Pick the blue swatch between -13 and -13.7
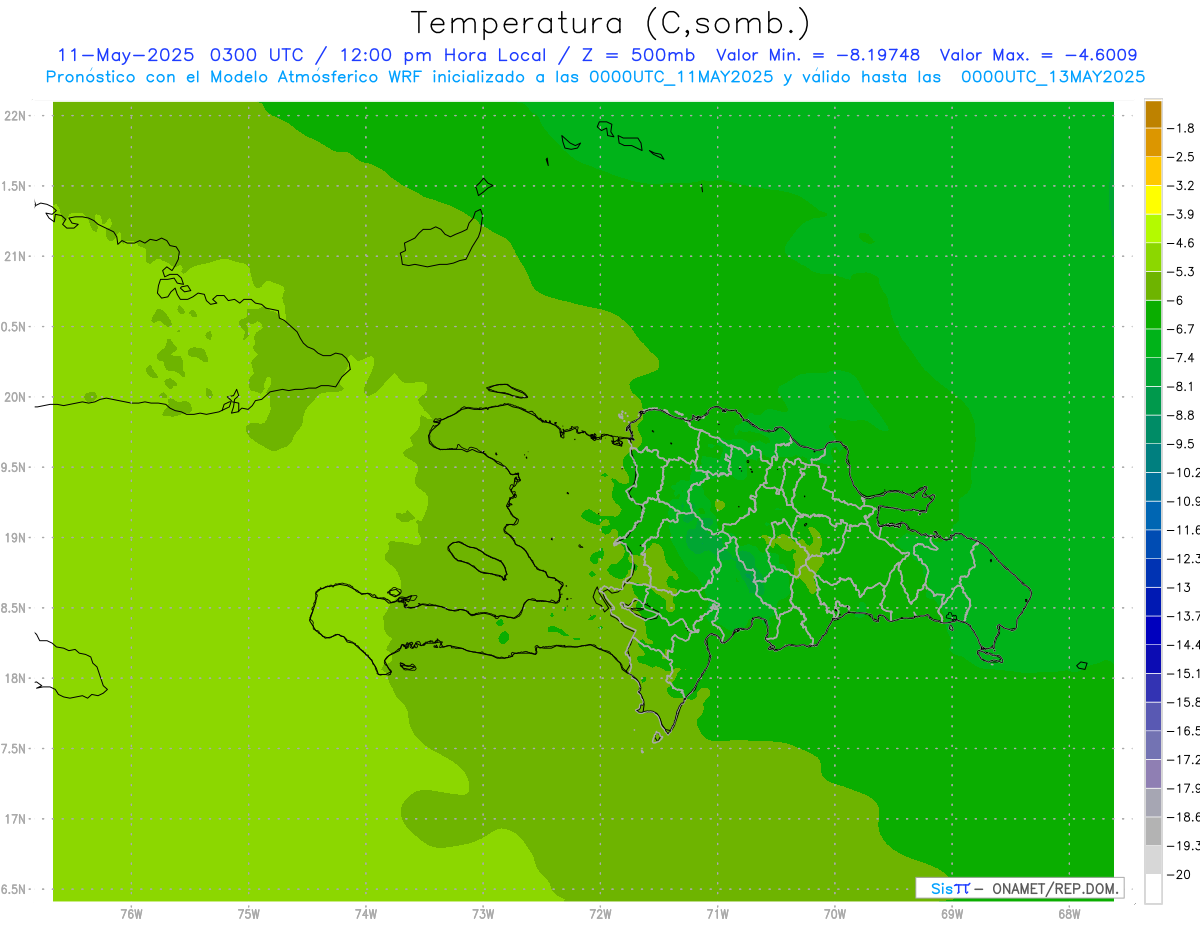Viewport: 1200px width, 927px height. [1153, 602]
